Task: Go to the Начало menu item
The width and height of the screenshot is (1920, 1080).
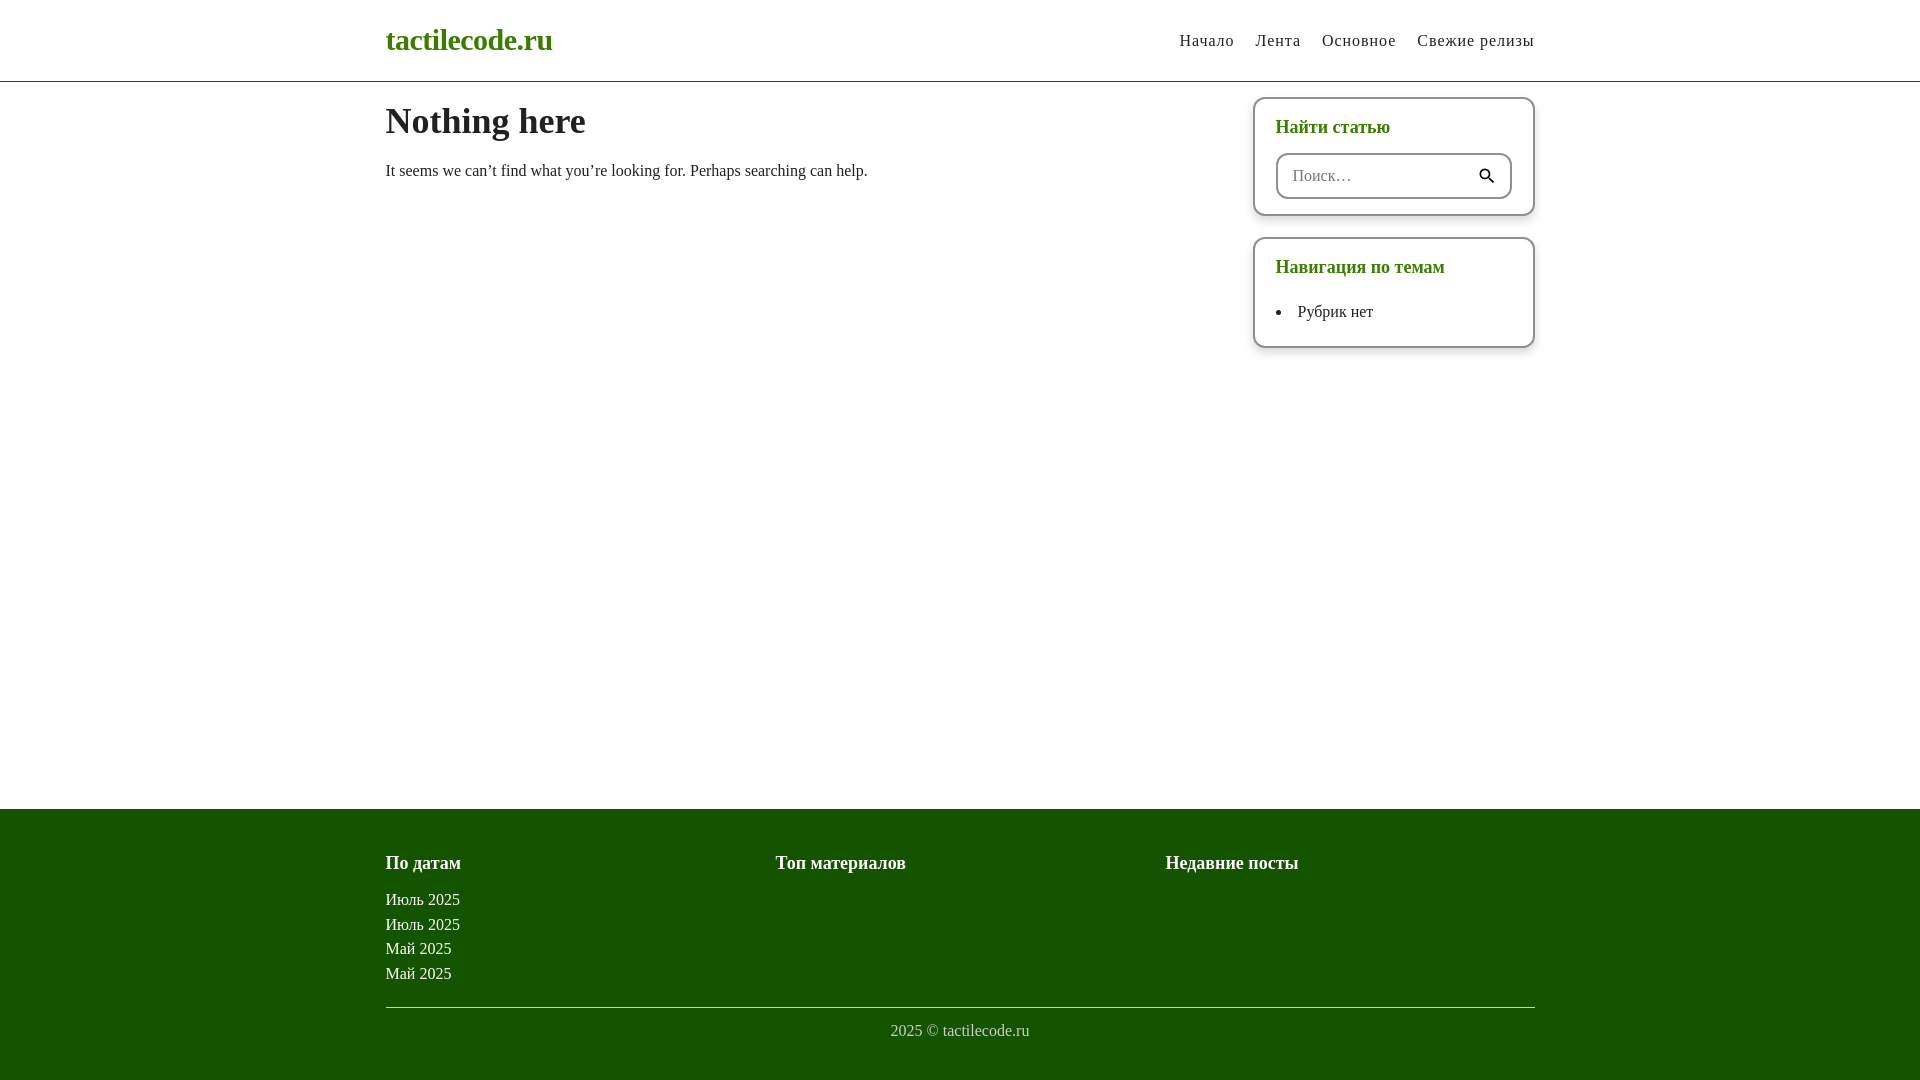Action: pyautogui.click(x=1206, y=41)
